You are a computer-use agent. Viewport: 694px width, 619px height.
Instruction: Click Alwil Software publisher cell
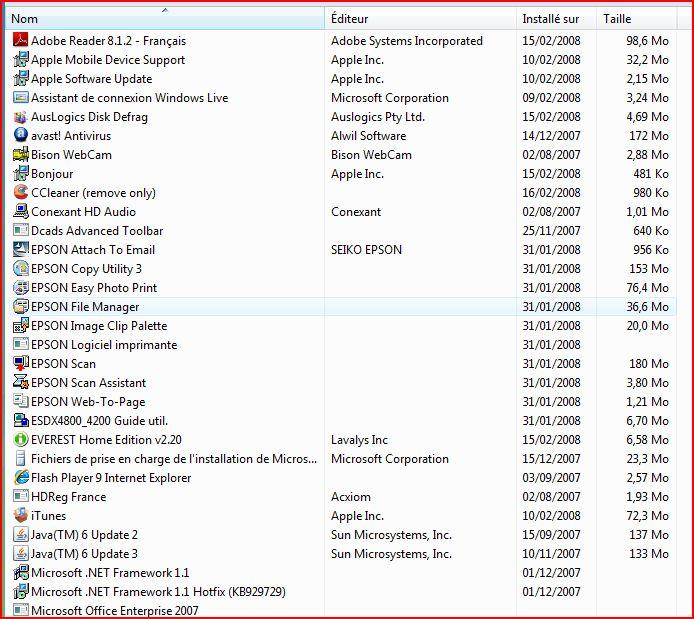[x=368, y=136]
